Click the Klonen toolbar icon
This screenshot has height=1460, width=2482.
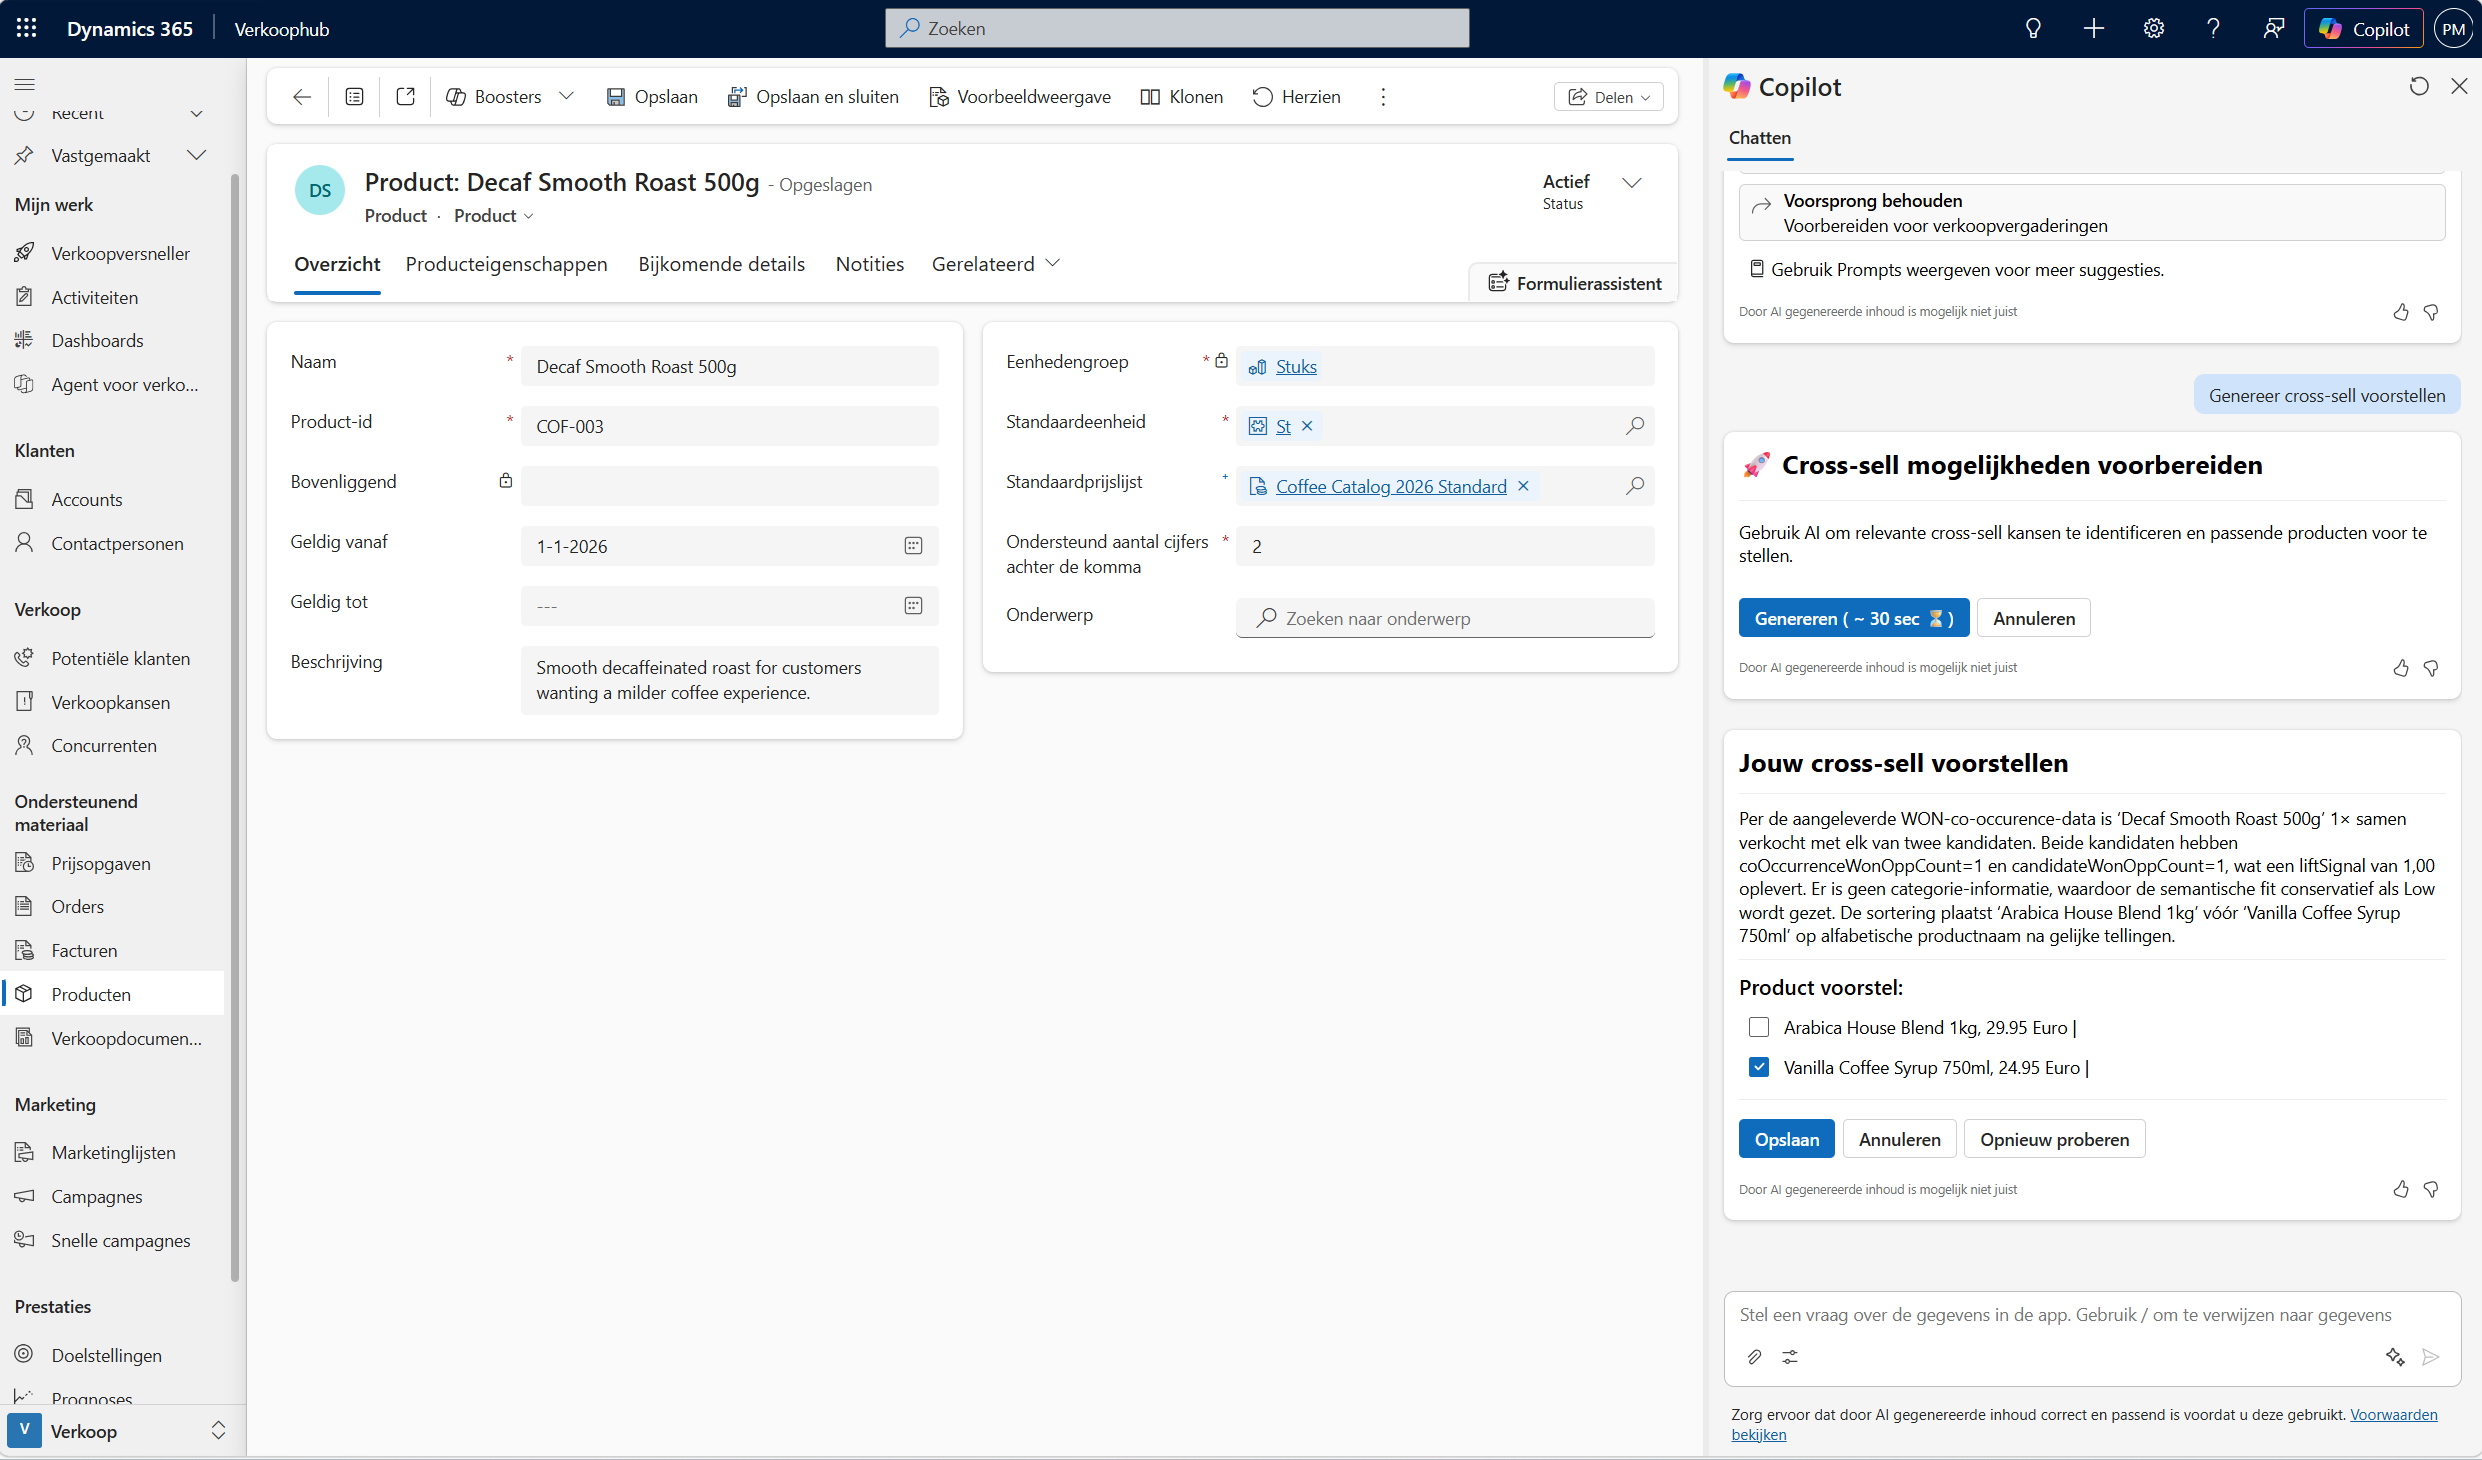point(1150,97)
